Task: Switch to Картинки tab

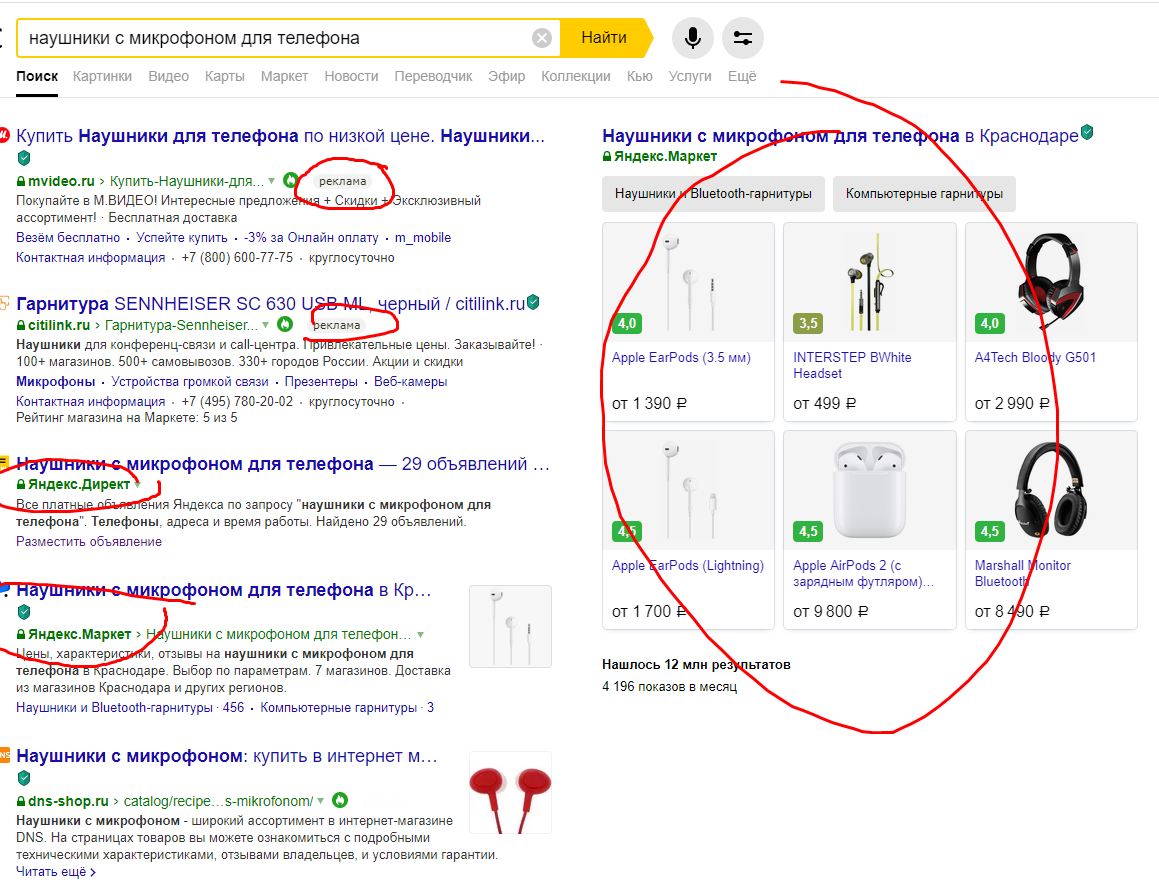Action: (102, 76)
